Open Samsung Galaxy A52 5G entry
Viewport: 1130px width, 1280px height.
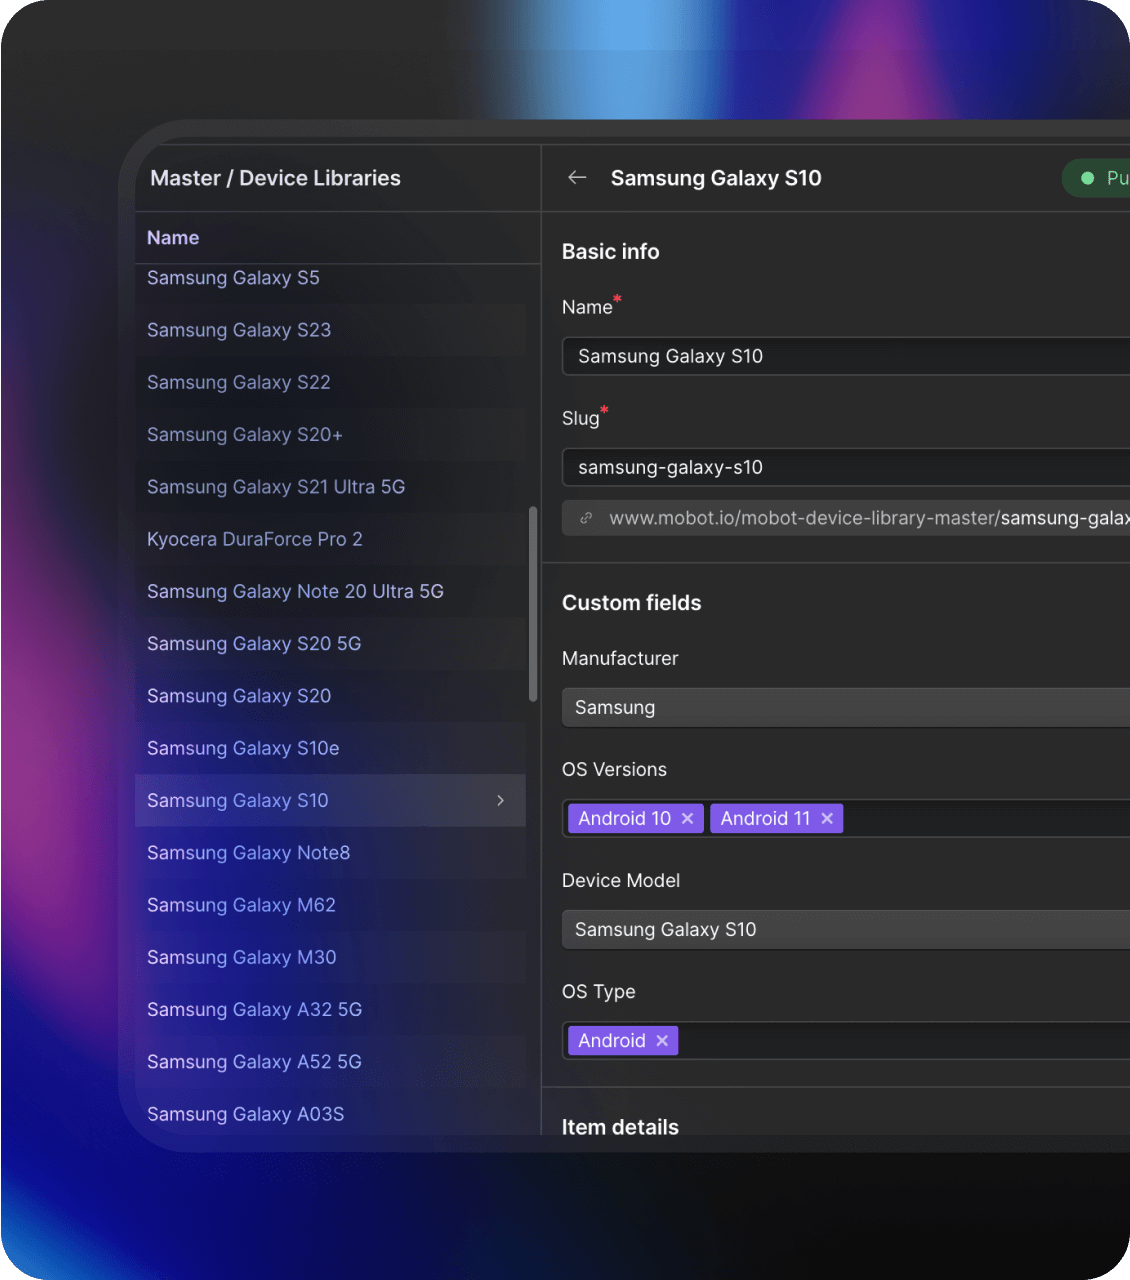330,1061
